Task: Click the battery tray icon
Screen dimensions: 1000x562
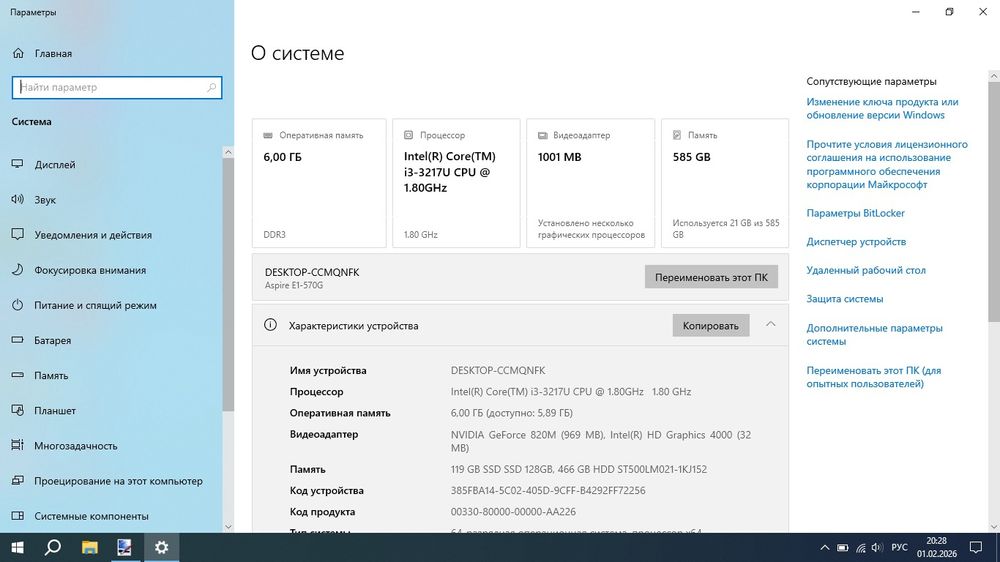Action: tap(842, 547)
